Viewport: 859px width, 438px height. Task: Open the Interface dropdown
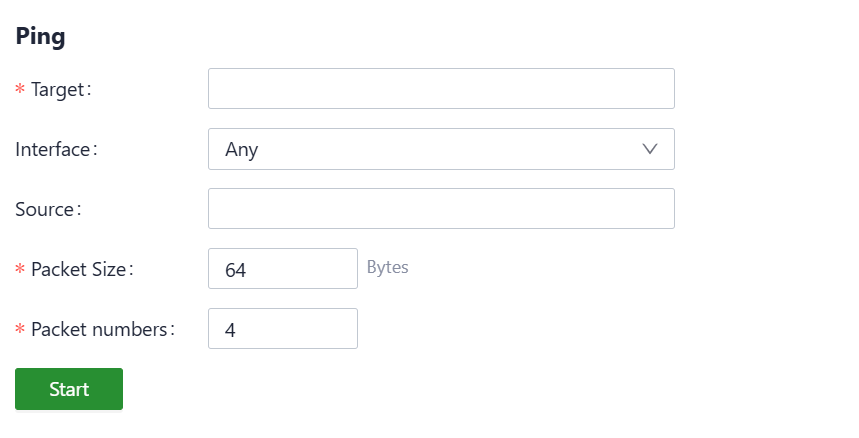point(441,149)
